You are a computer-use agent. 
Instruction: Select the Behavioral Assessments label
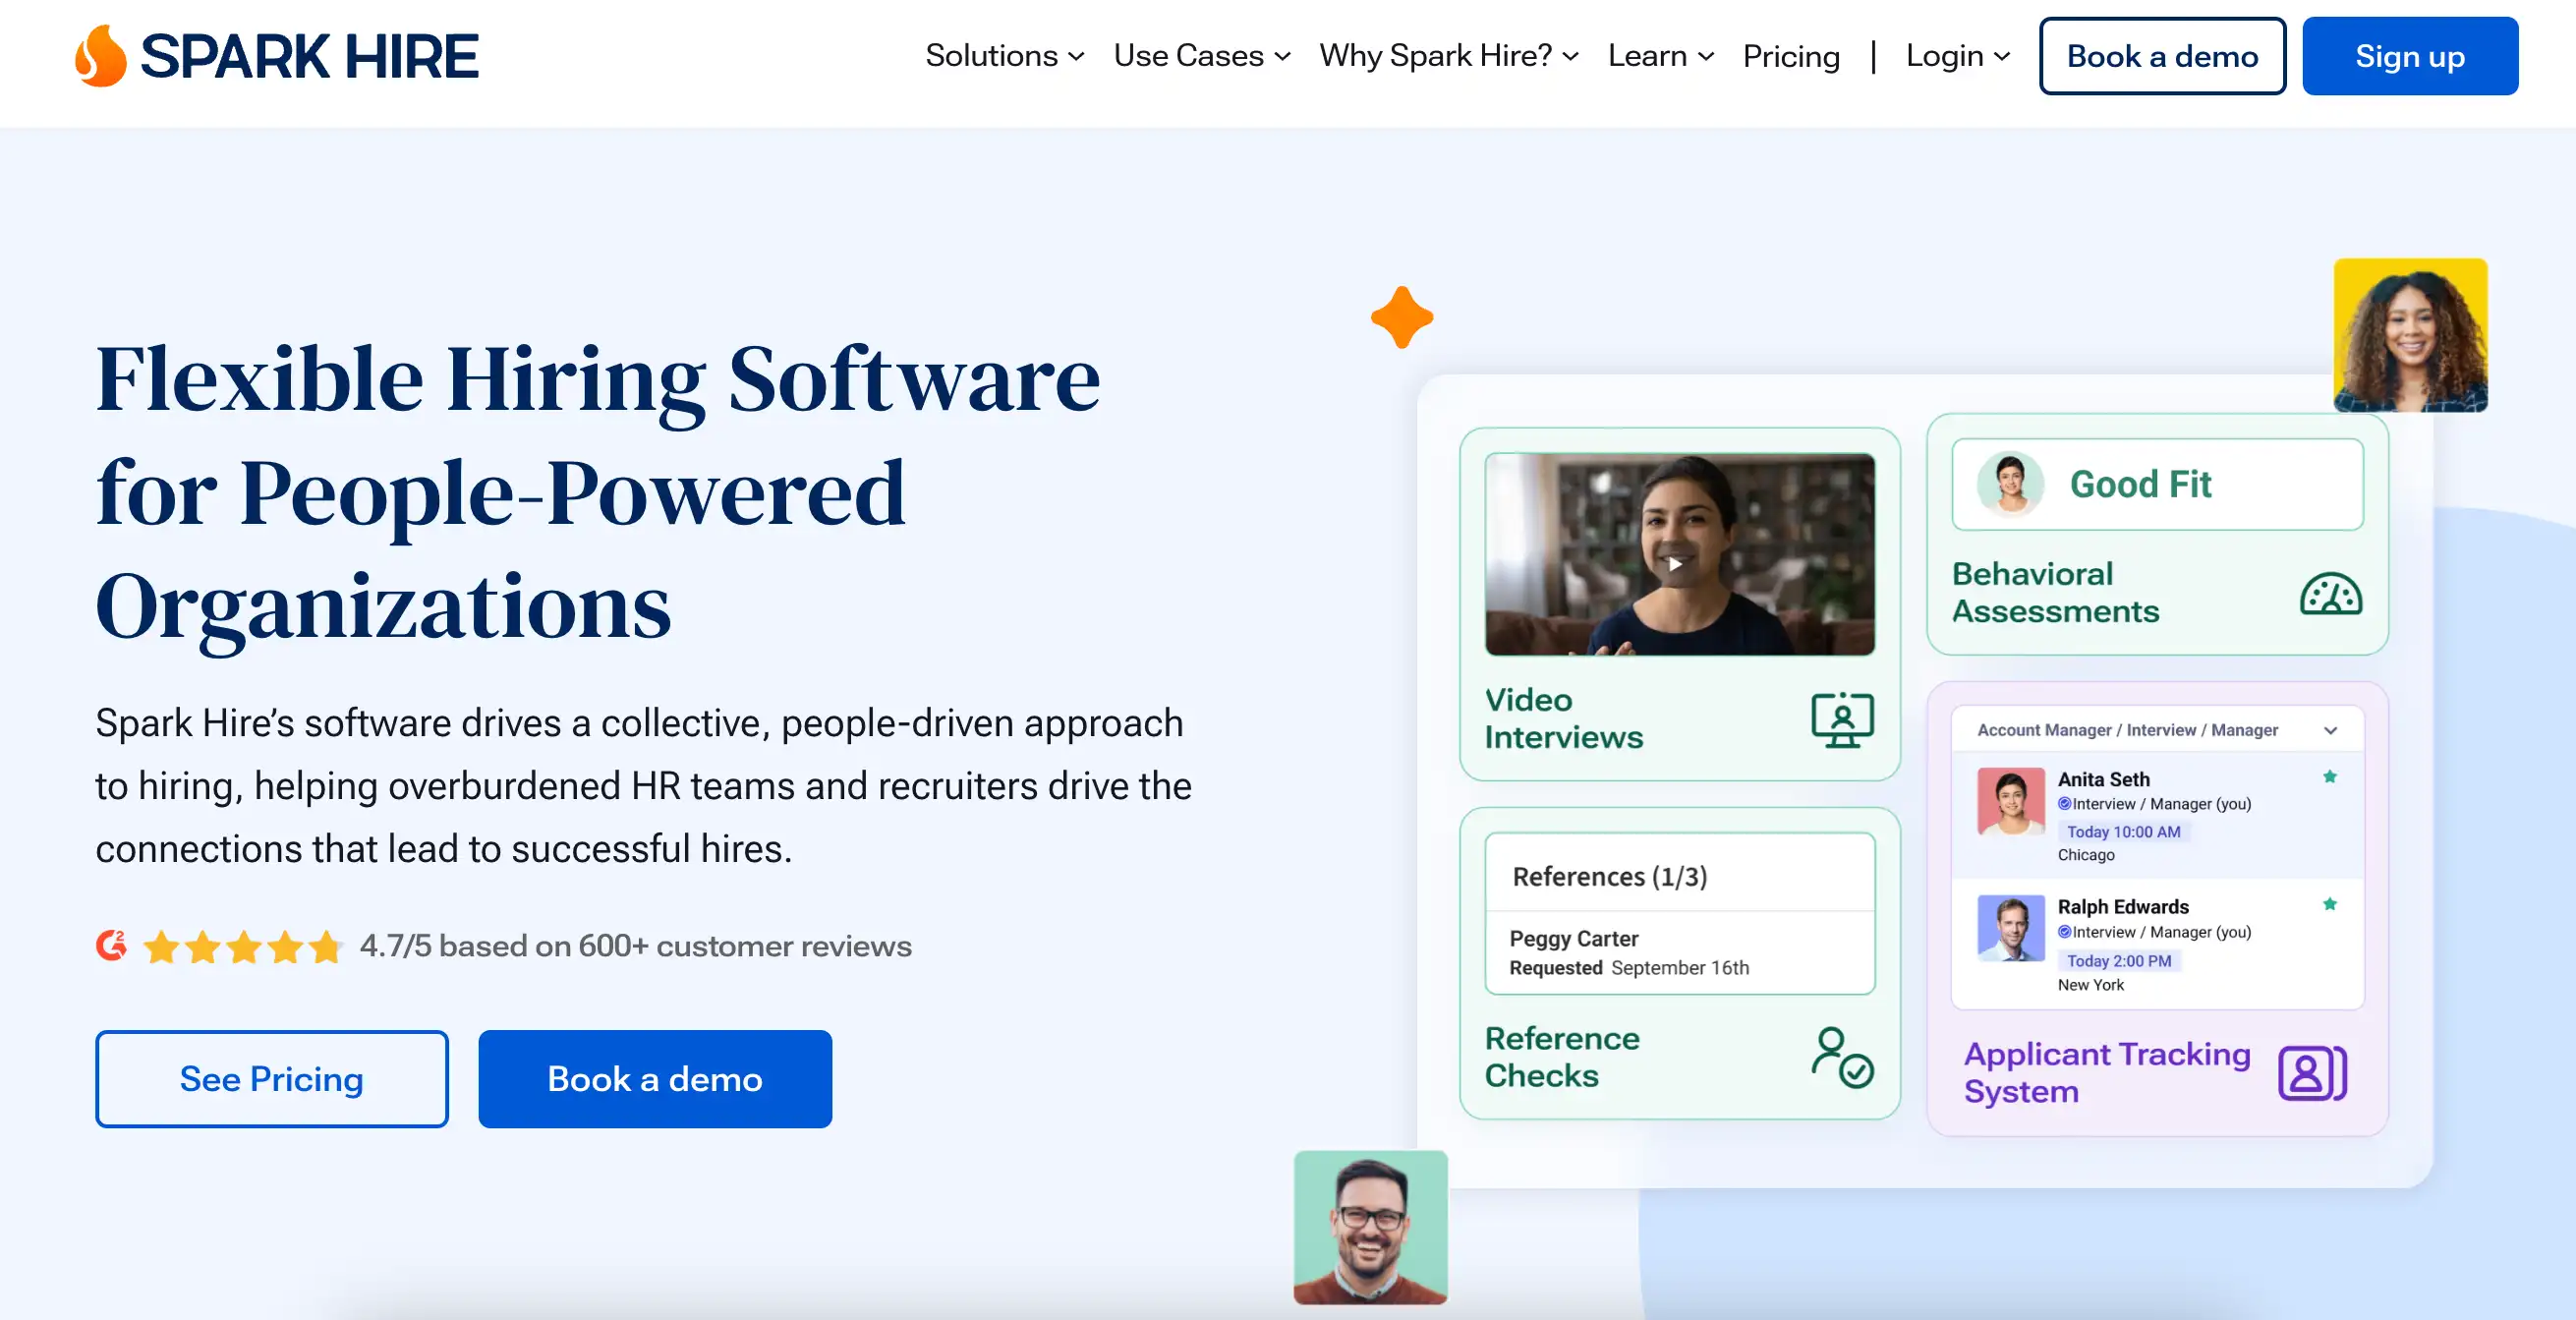[x=2055, y=593]
